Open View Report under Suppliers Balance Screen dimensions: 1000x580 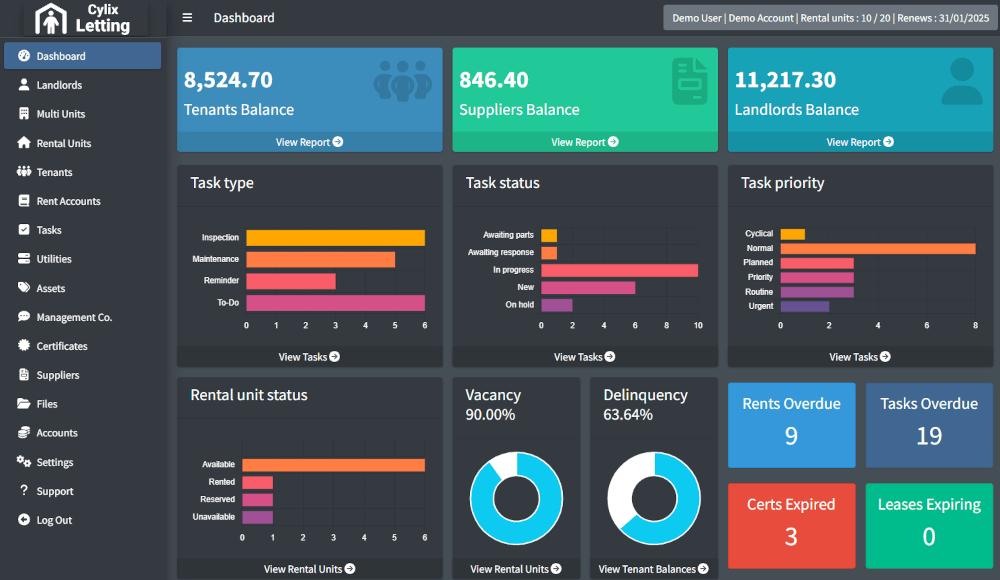click(x=585, y=142)
